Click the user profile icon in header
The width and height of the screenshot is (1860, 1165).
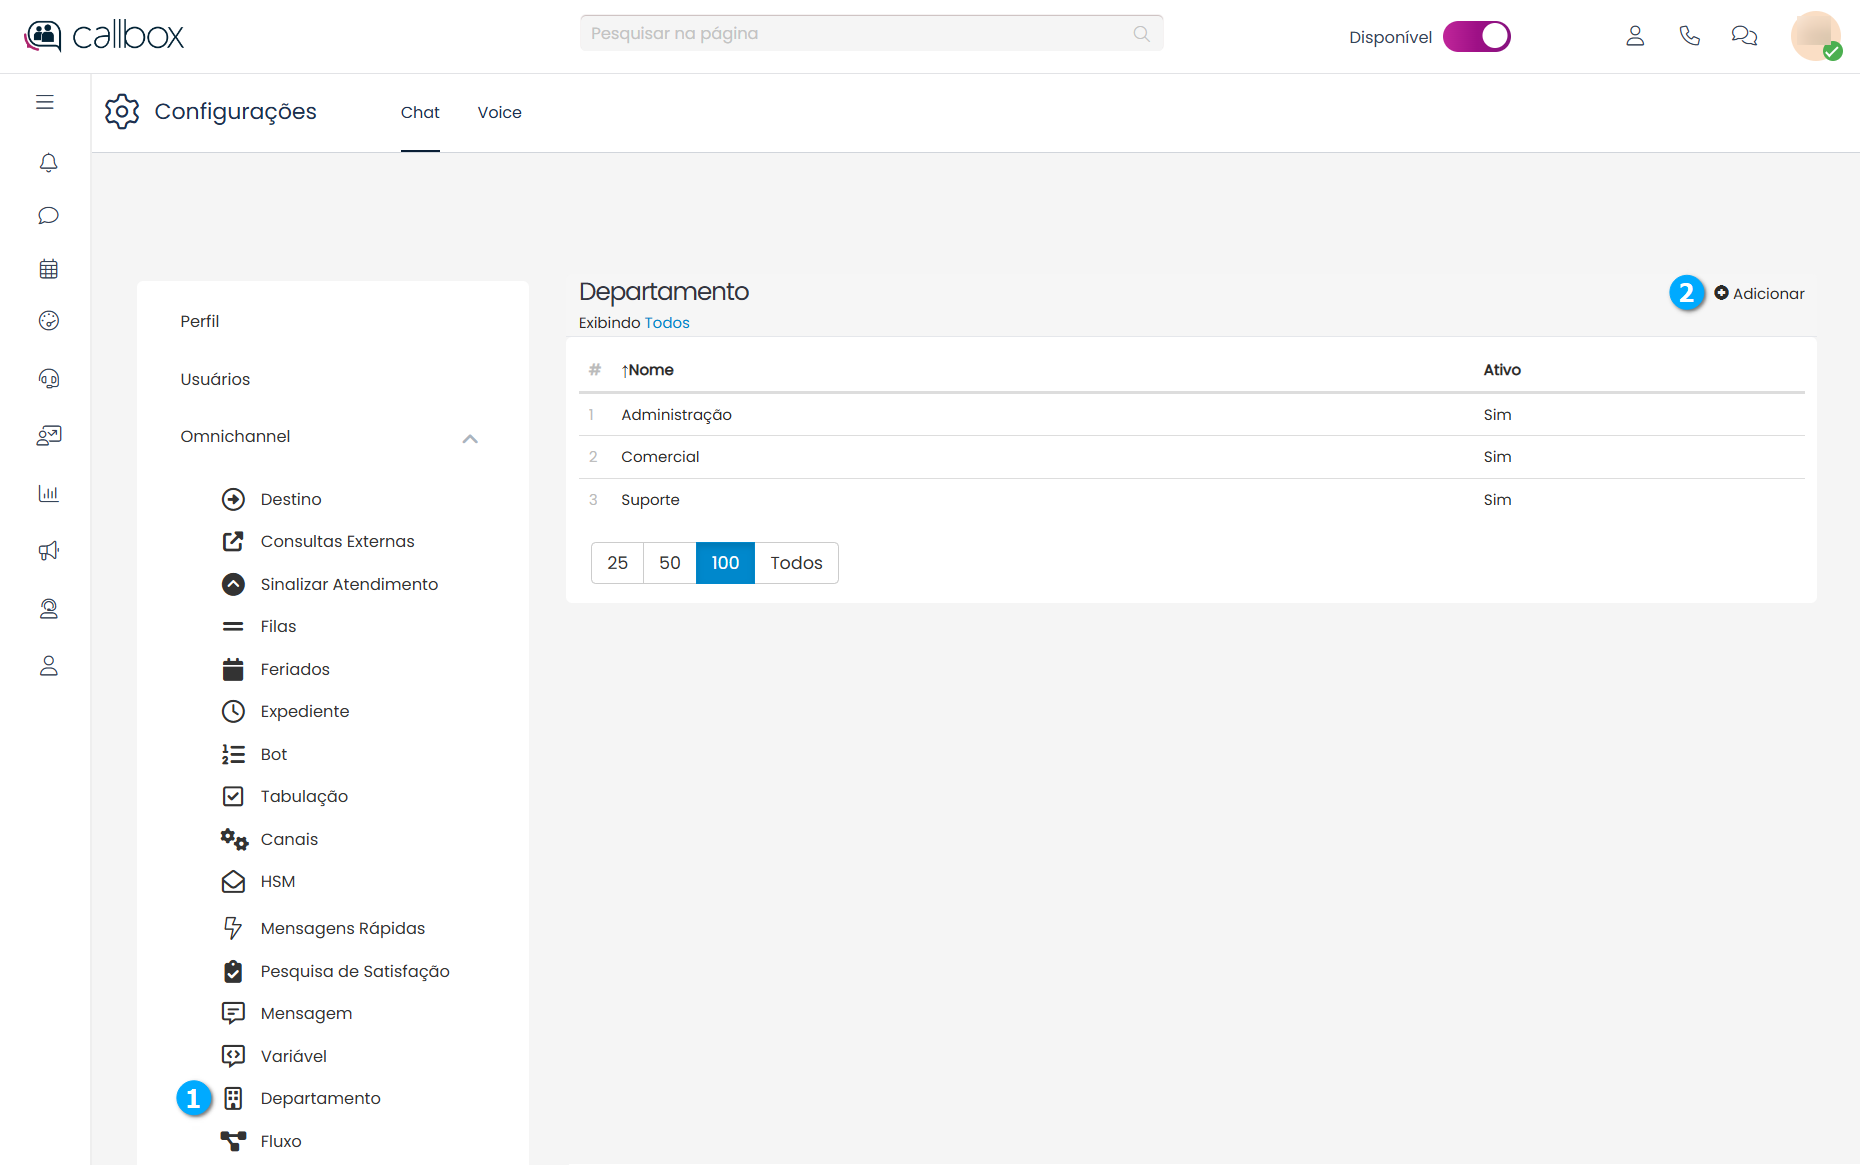[x=1635, y=36]
